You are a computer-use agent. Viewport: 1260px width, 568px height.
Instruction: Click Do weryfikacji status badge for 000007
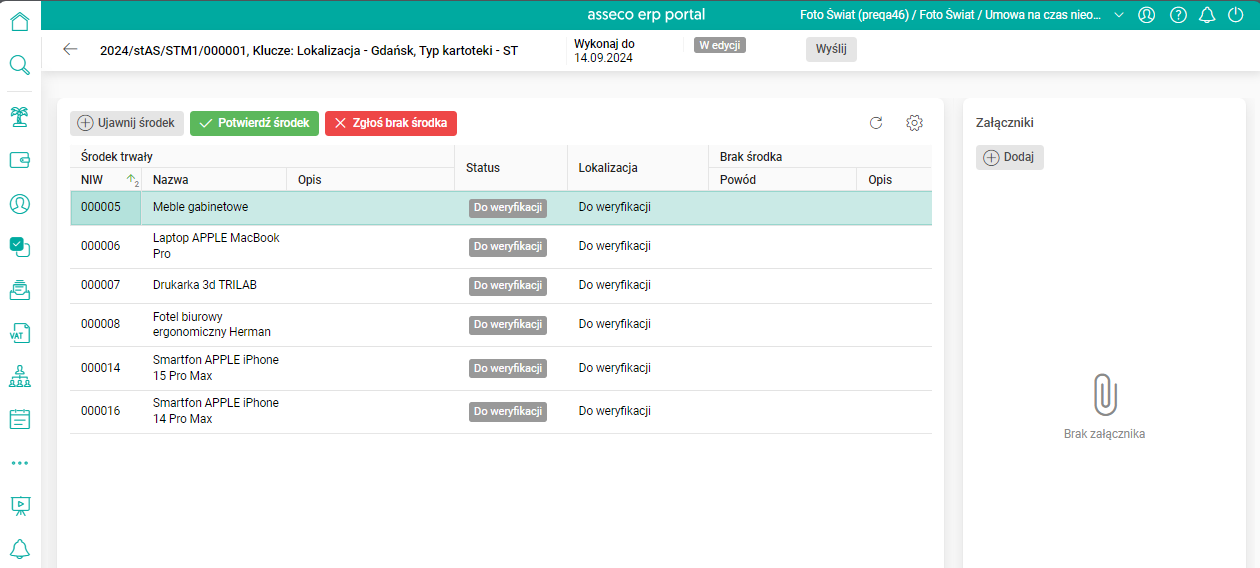tap(508, 286)
